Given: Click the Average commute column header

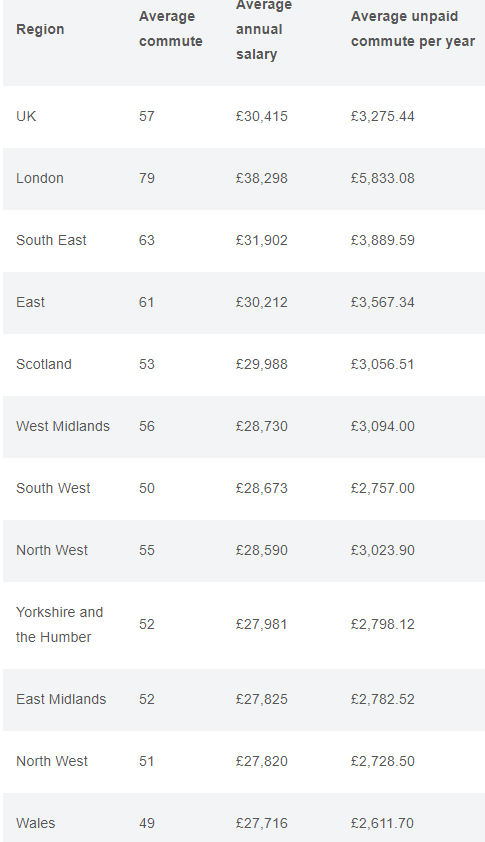Looking at the screenshot, I should (170, 29).
